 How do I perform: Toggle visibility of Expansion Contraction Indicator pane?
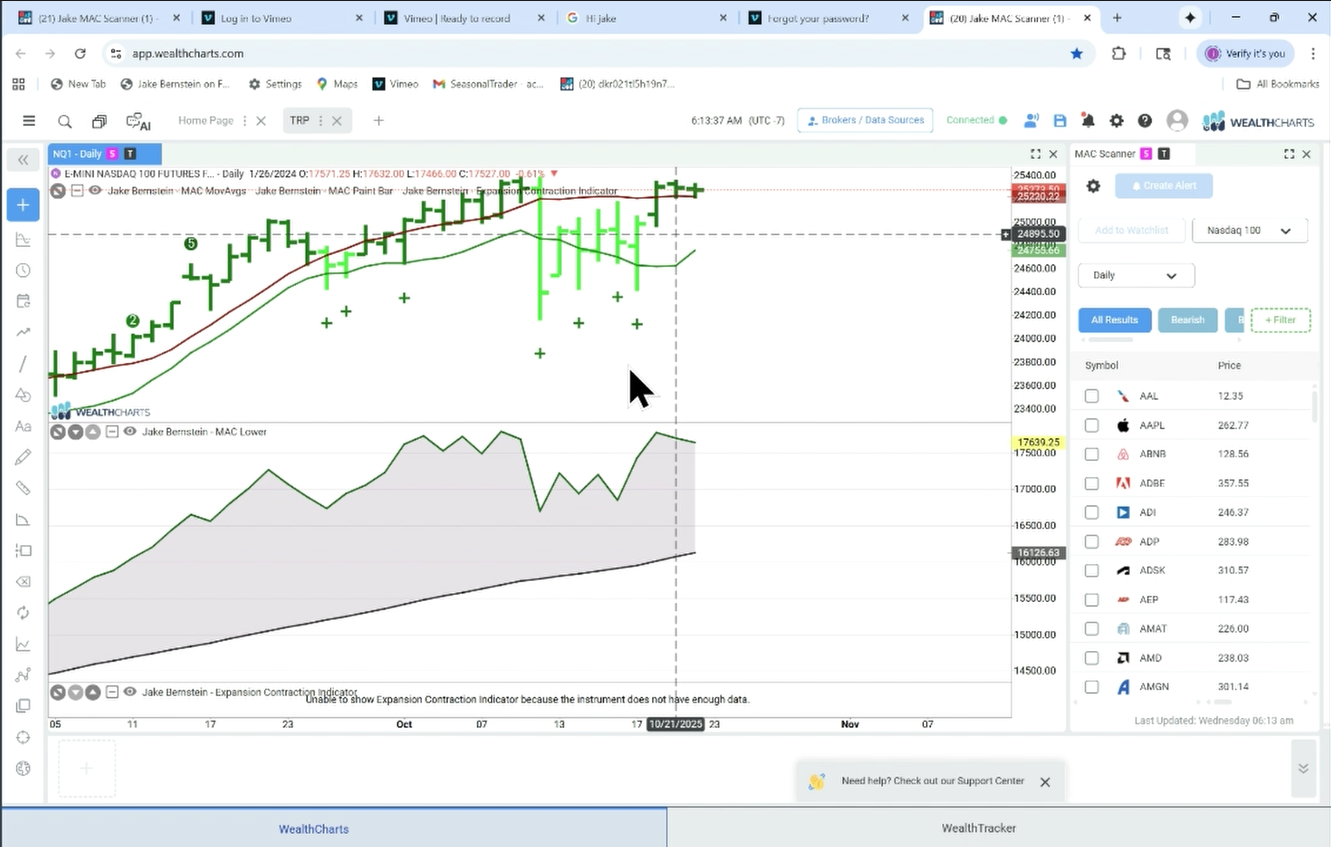[130, 692]
